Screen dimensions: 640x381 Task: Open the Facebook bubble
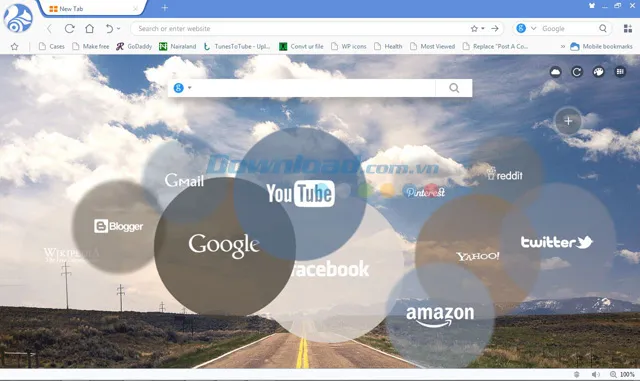pos(331,270)
